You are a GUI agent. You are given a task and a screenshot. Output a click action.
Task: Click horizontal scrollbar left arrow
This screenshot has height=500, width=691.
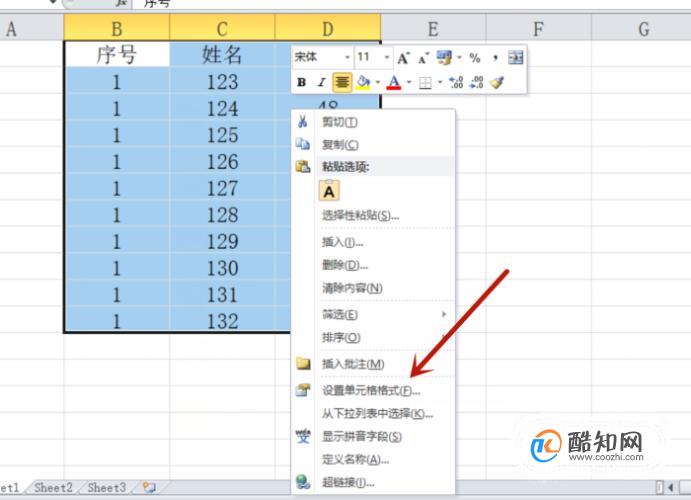point(671,487)
